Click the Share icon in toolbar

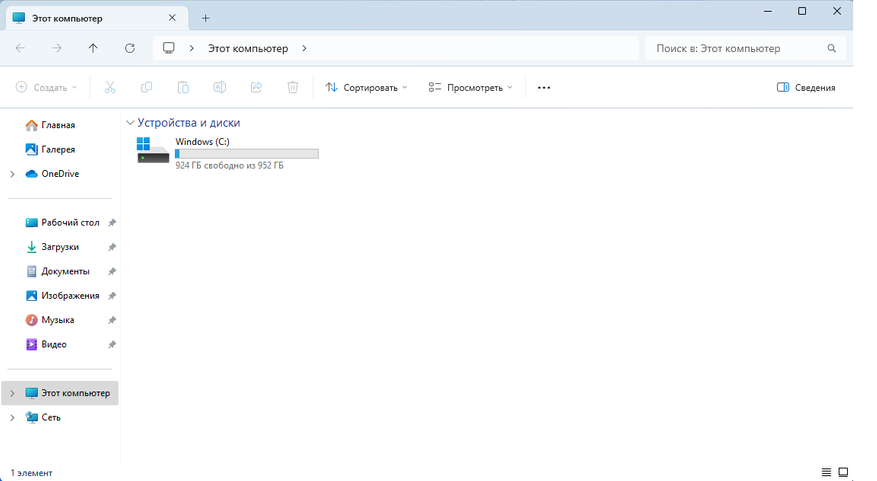[x=256, y=87]
